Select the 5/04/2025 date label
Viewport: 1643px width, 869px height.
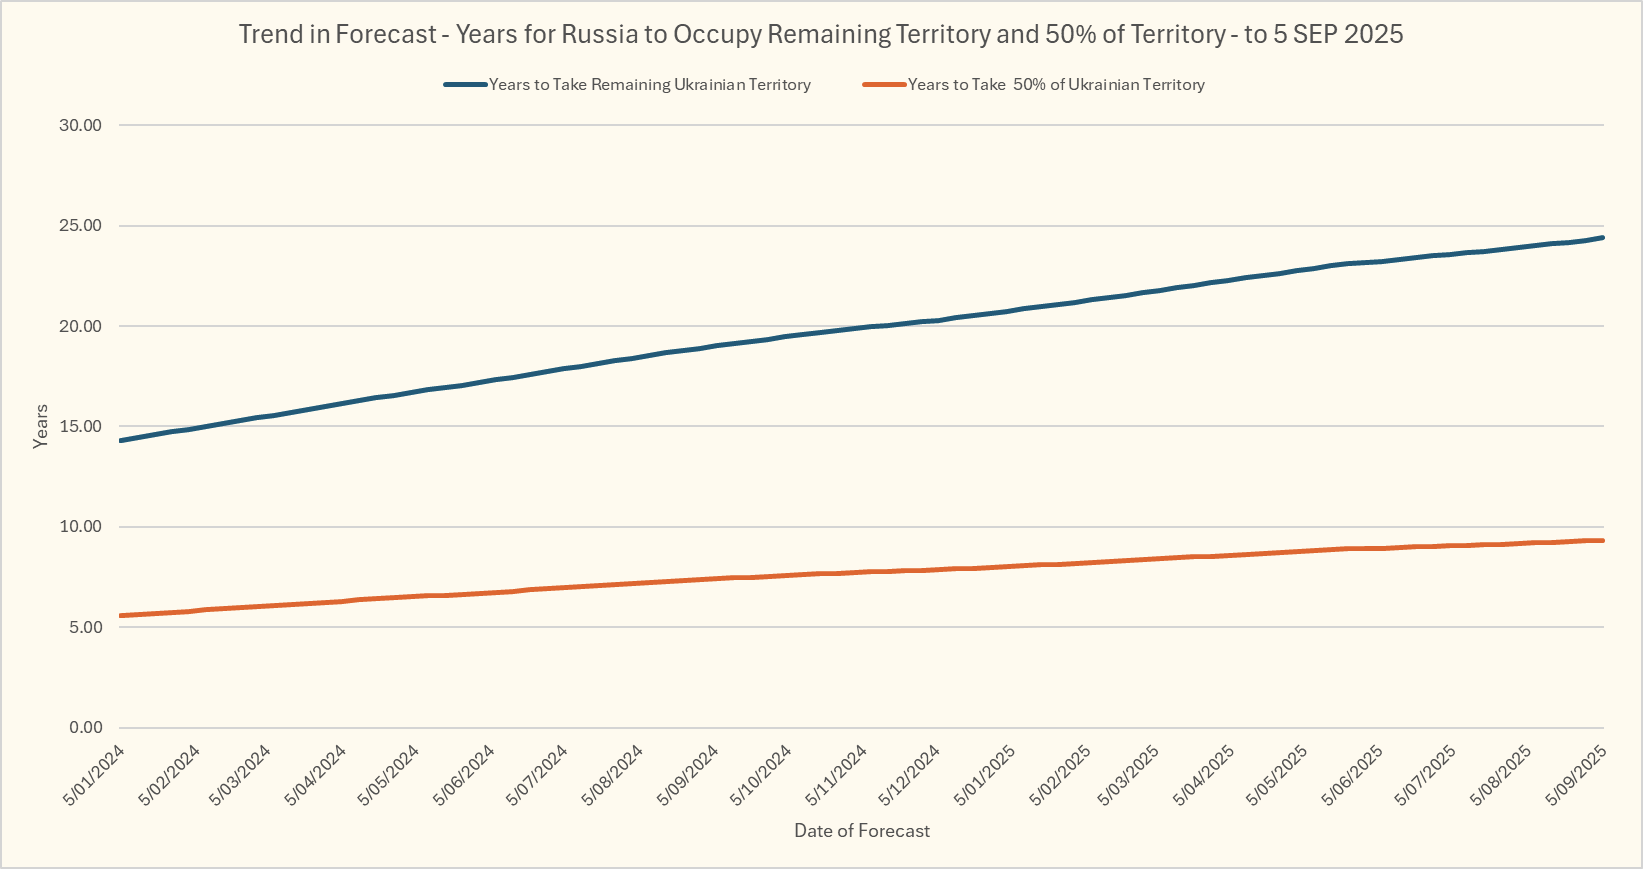click(1206, 774)
